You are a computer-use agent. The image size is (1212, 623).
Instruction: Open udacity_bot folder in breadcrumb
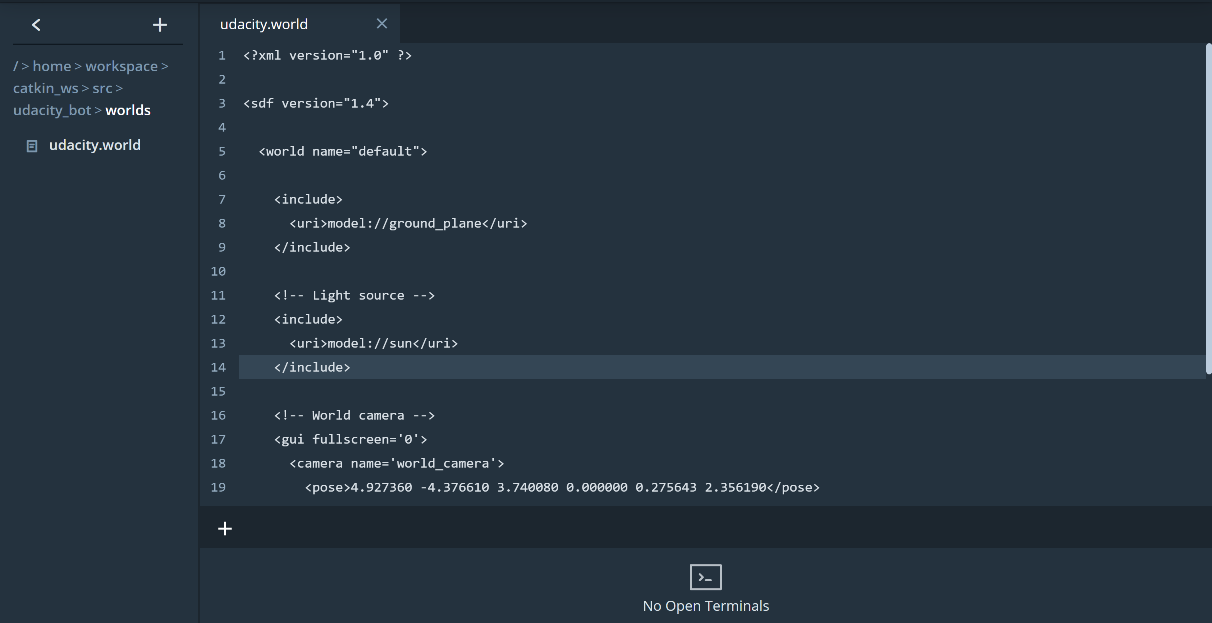(52, 110)
